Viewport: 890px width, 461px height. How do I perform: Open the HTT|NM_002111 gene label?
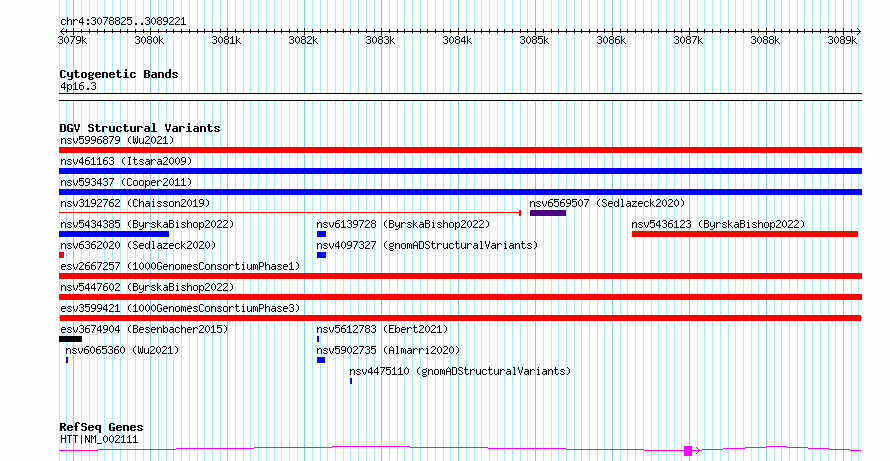coord(99,439)
